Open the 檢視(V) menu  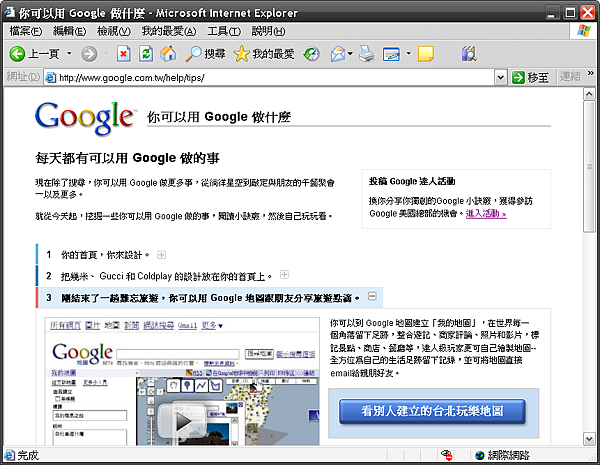[x=114, y=31]
